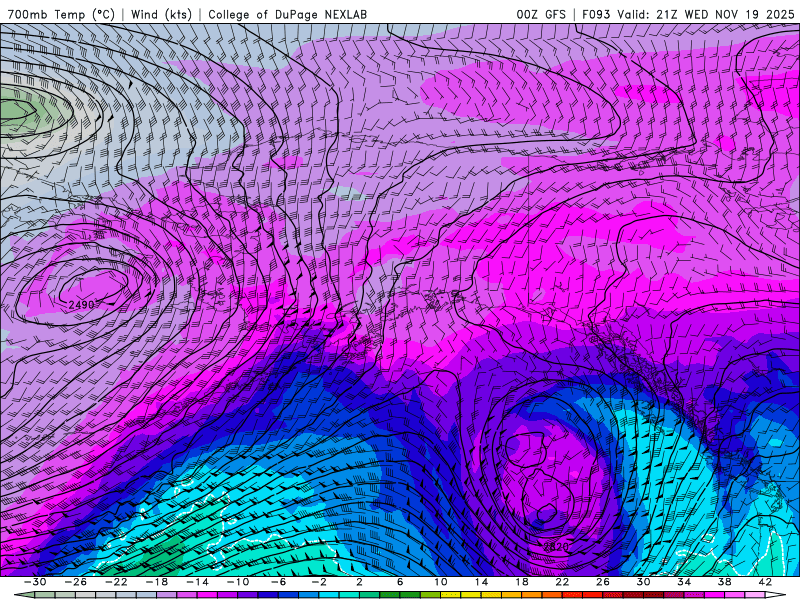Click the -30 colorbar scale label
This screenshot has width=800, height=600.
coord(35,582)
